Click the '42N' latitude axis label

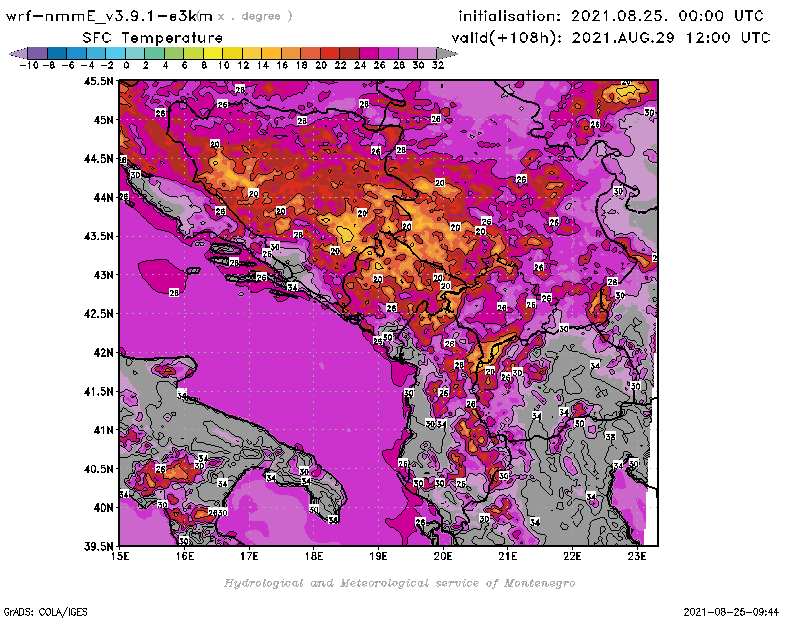[103, 353]
